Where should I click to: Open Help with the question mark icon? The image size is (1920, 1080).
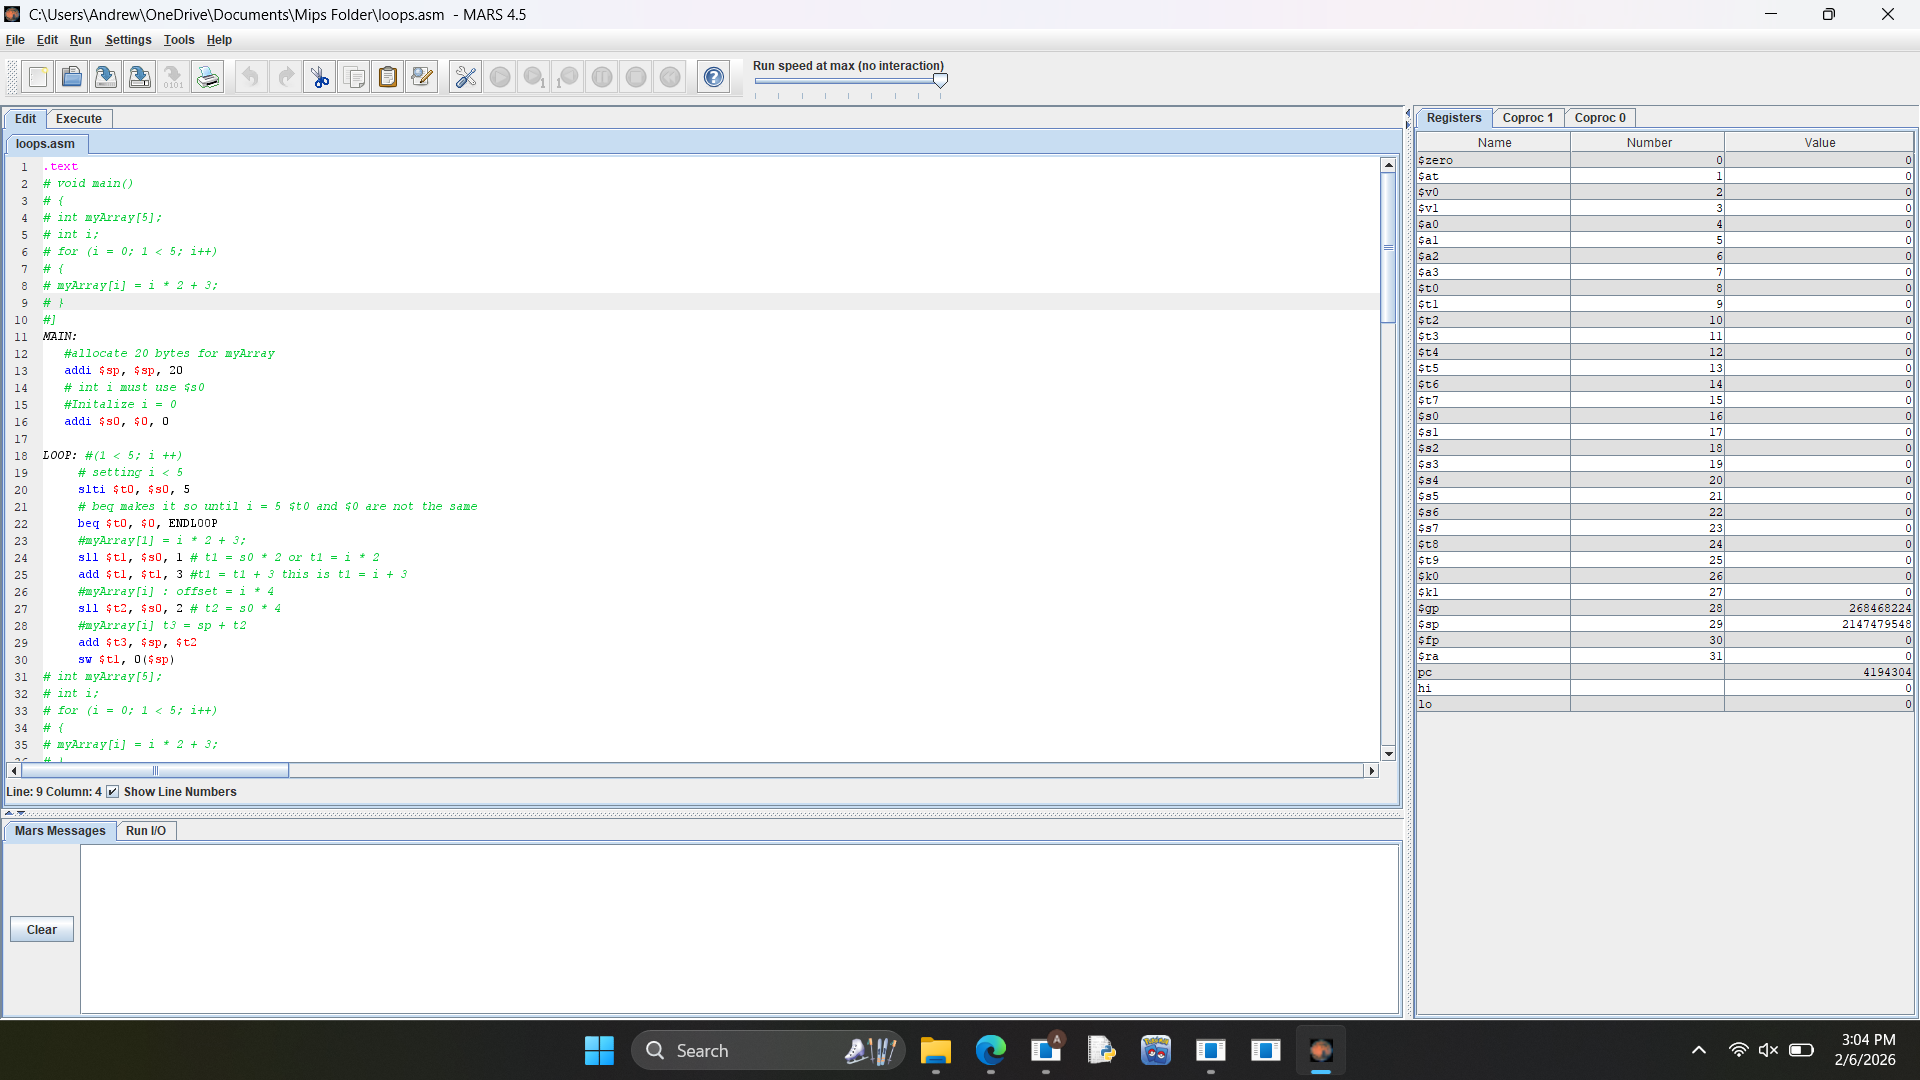click(714, 77)
